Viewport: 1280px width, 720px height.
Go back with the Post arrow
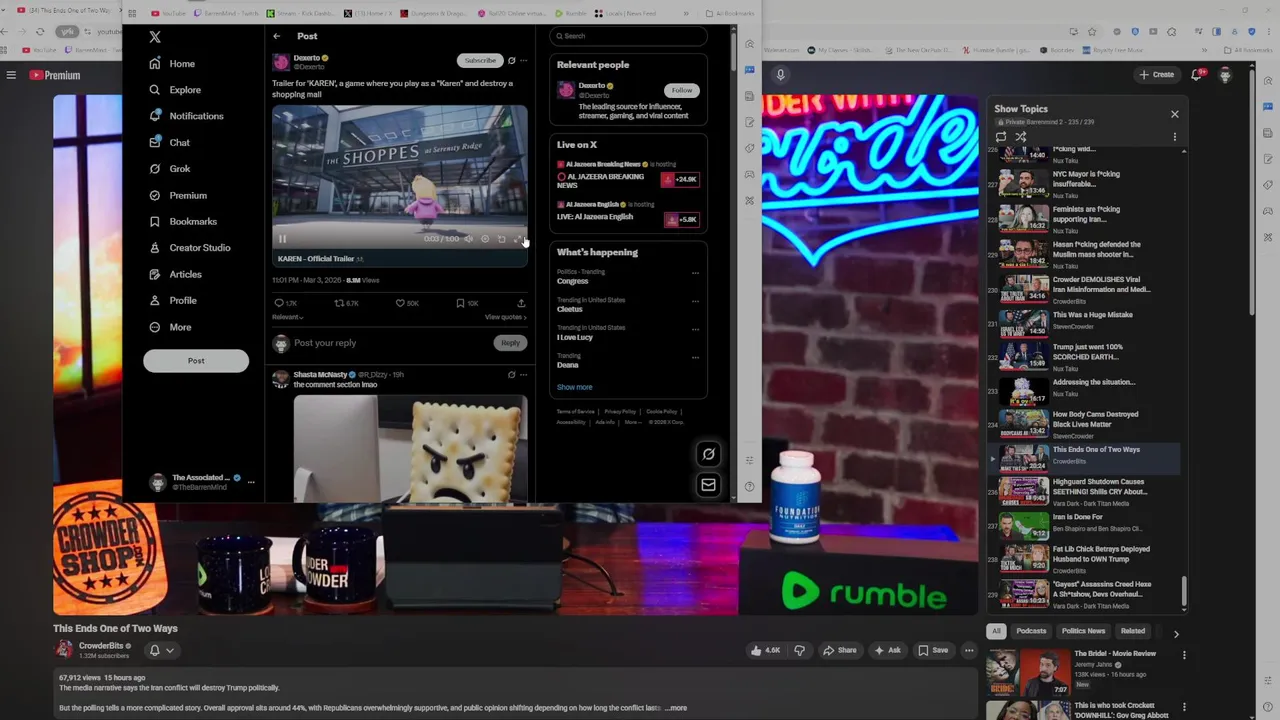click(277, 36)
